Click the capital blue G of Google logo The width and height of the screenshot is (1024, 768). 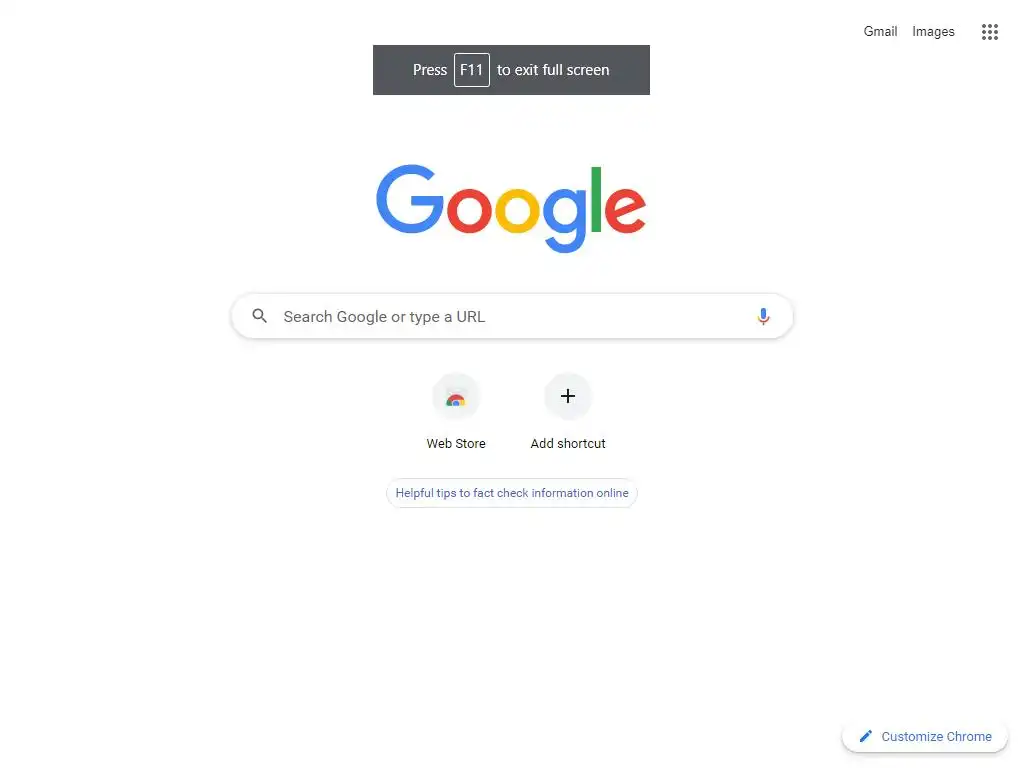point(410,199)
